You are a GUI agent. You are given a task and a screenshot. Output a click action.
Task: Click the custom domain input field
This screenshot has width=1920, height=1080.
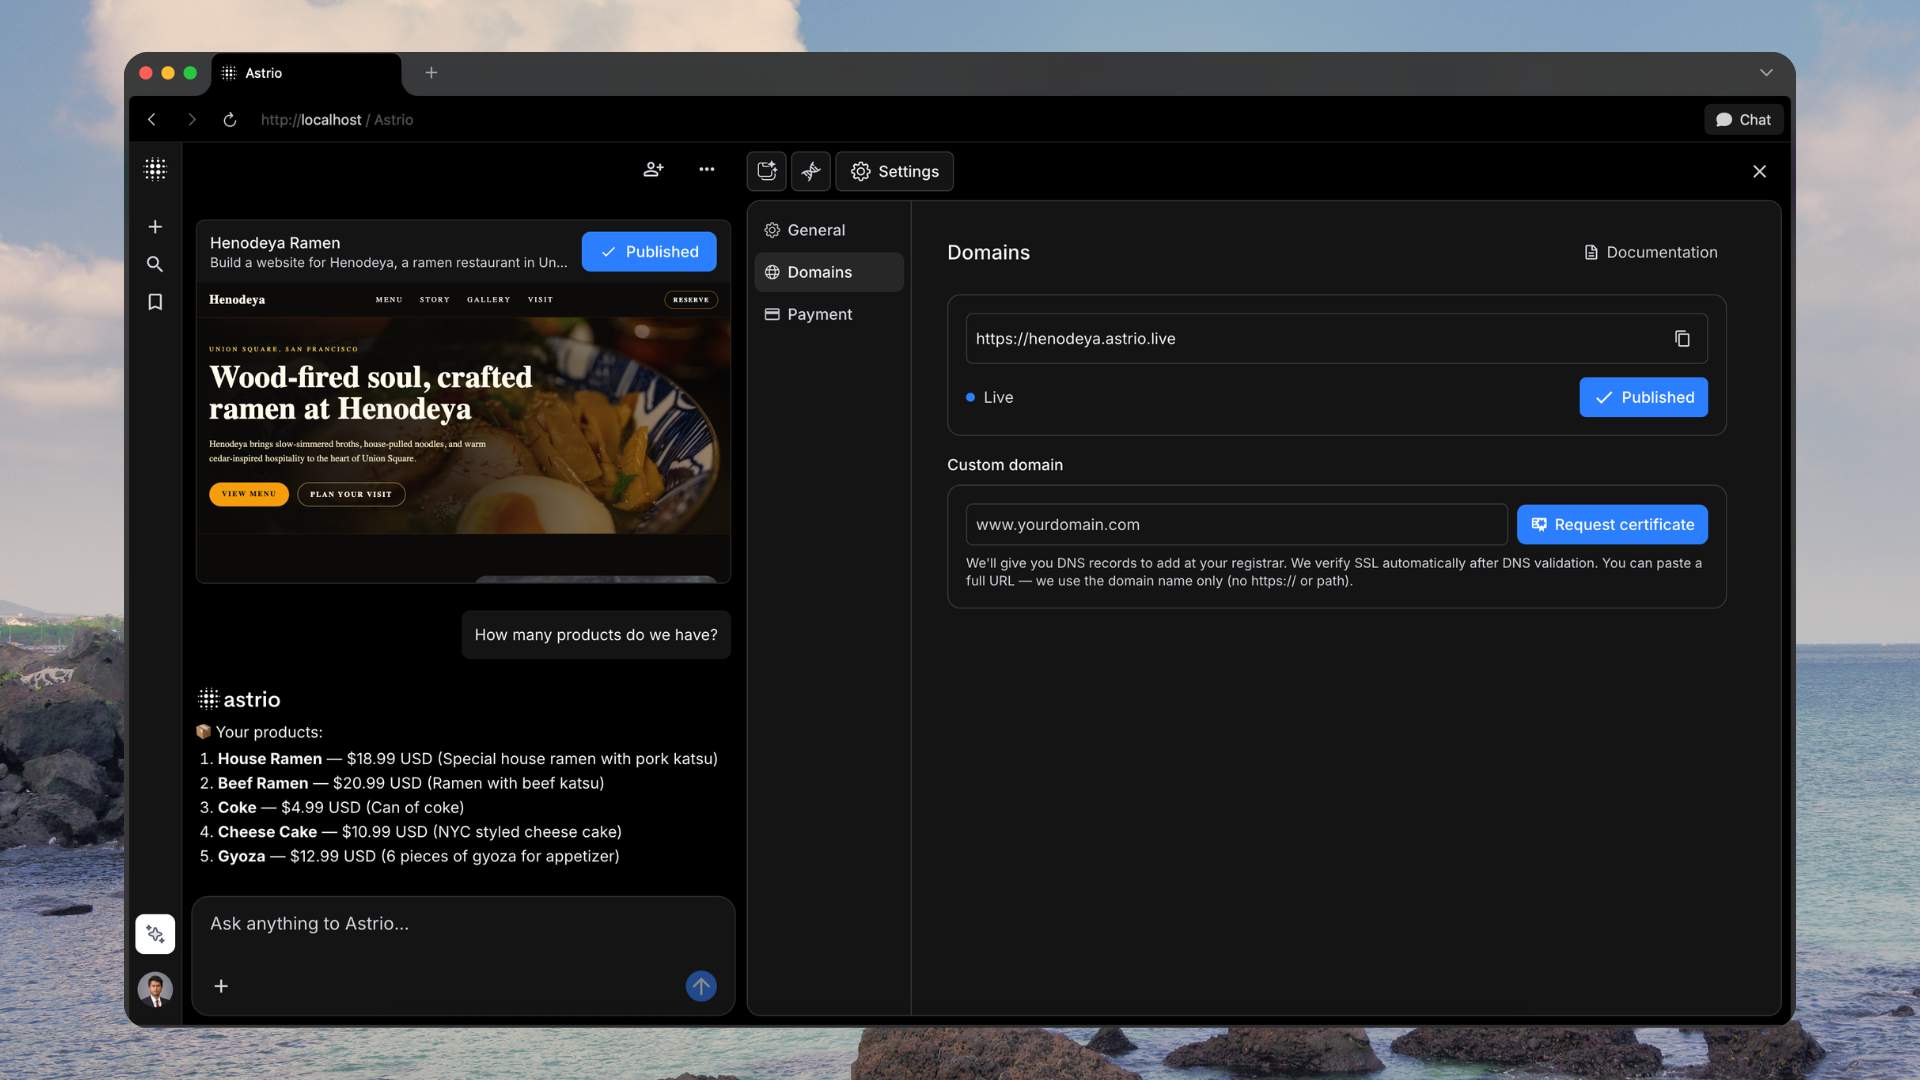[1236, 524]
